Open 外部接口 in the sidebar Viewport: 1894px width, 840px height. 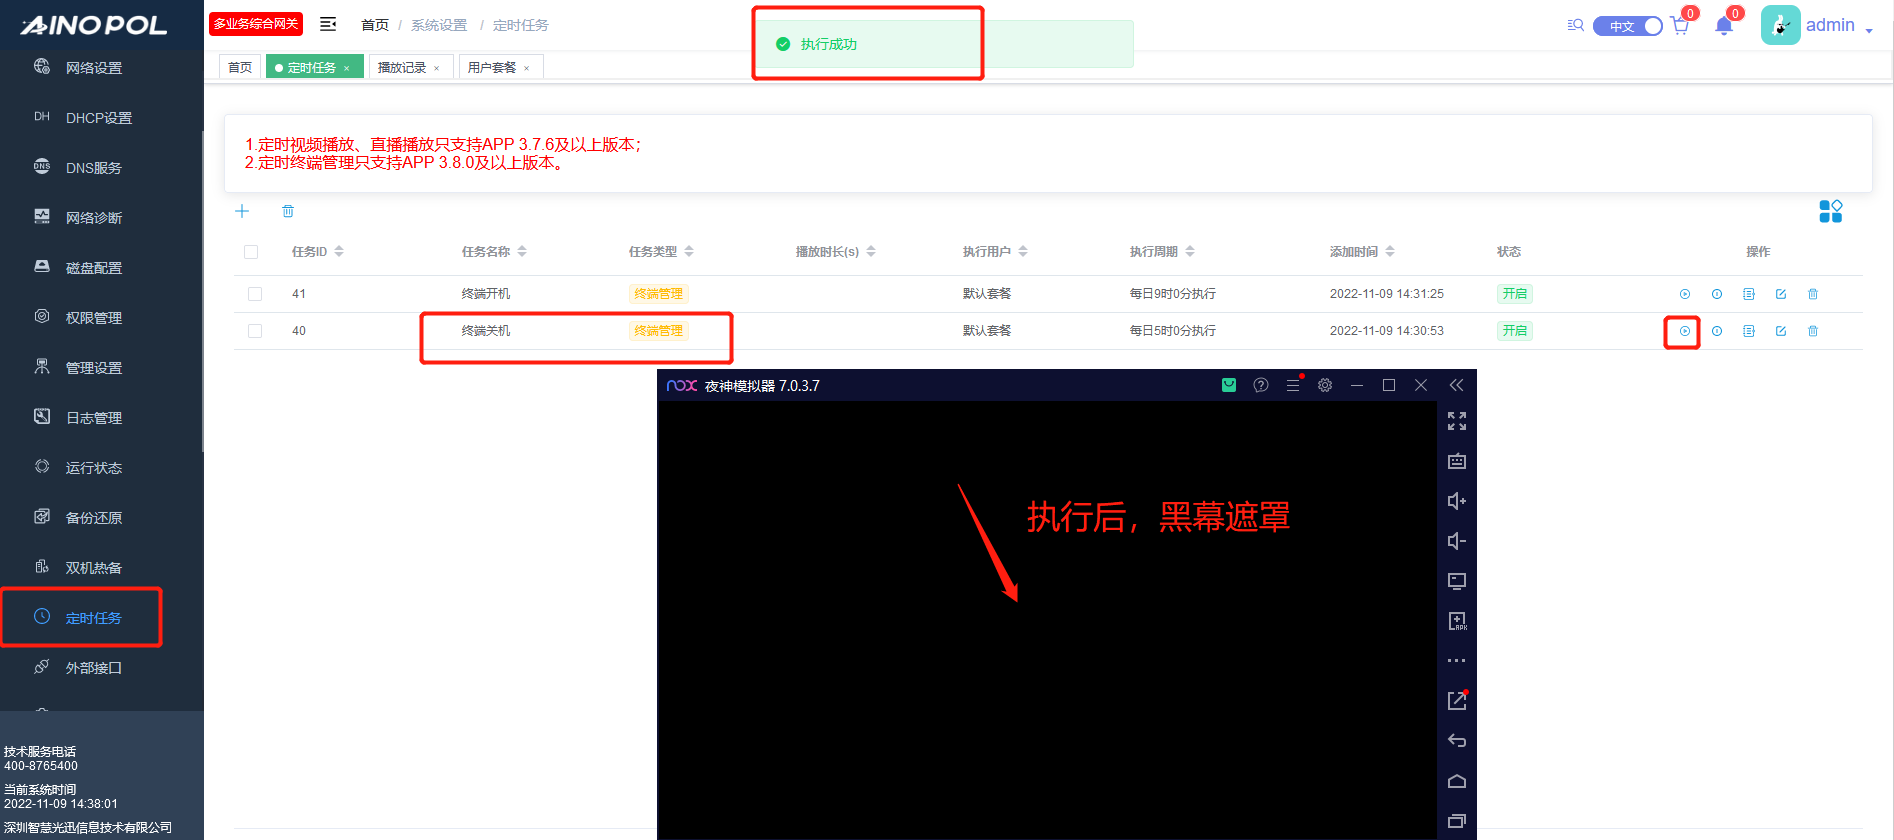(x=102, y=668)
